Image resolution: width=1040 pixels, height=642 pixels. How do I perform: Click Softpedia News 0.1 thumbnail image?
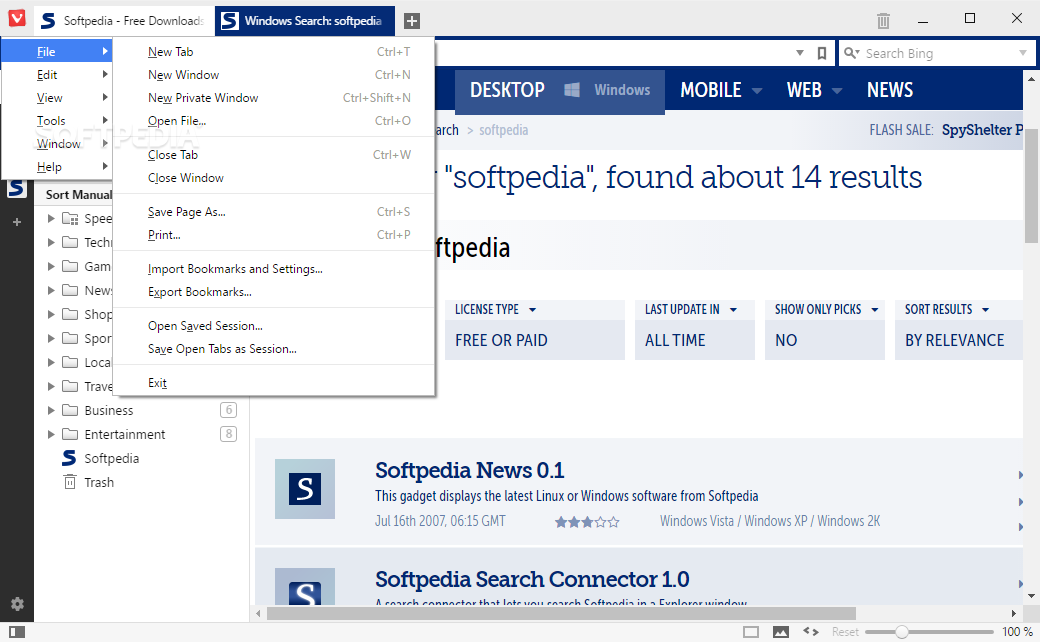304,489
